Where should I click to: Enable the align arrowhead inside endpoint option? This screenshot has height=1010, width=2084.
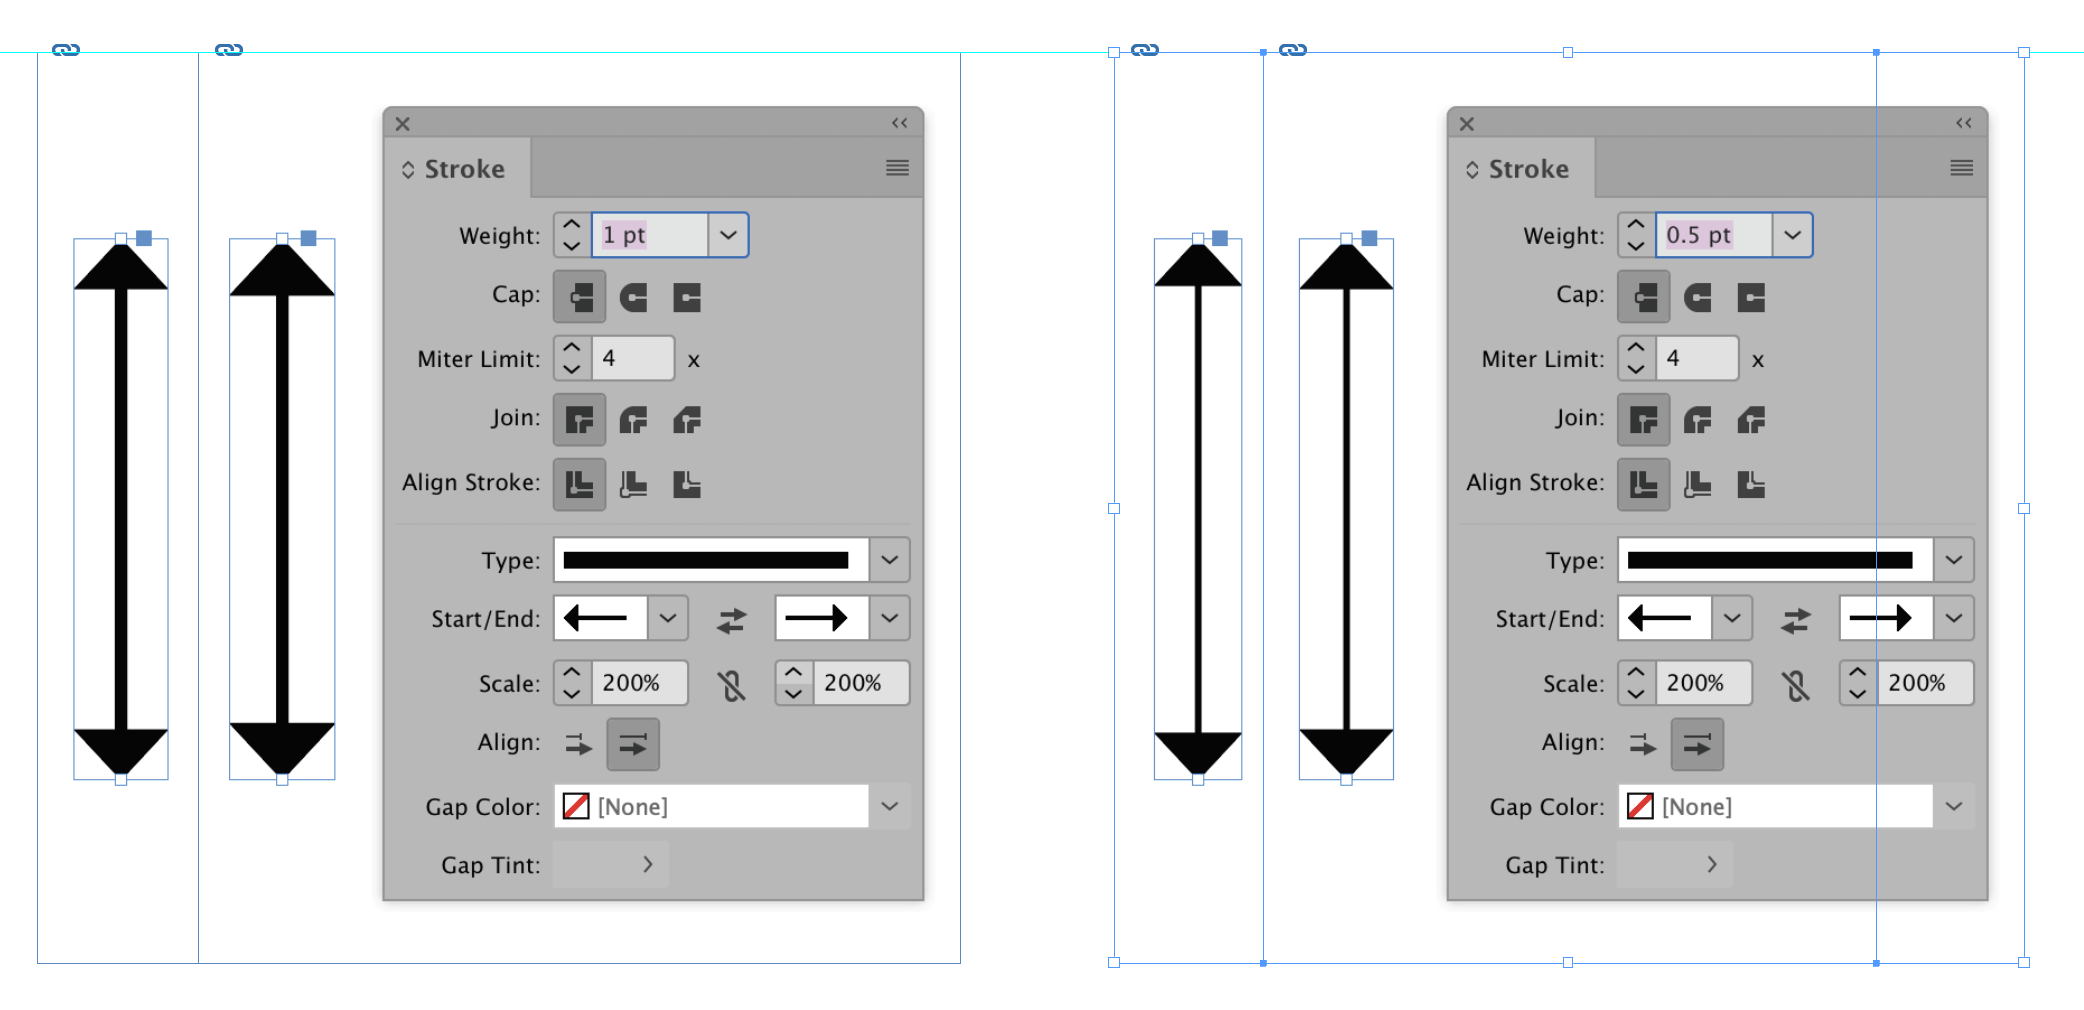coord(633,744)
